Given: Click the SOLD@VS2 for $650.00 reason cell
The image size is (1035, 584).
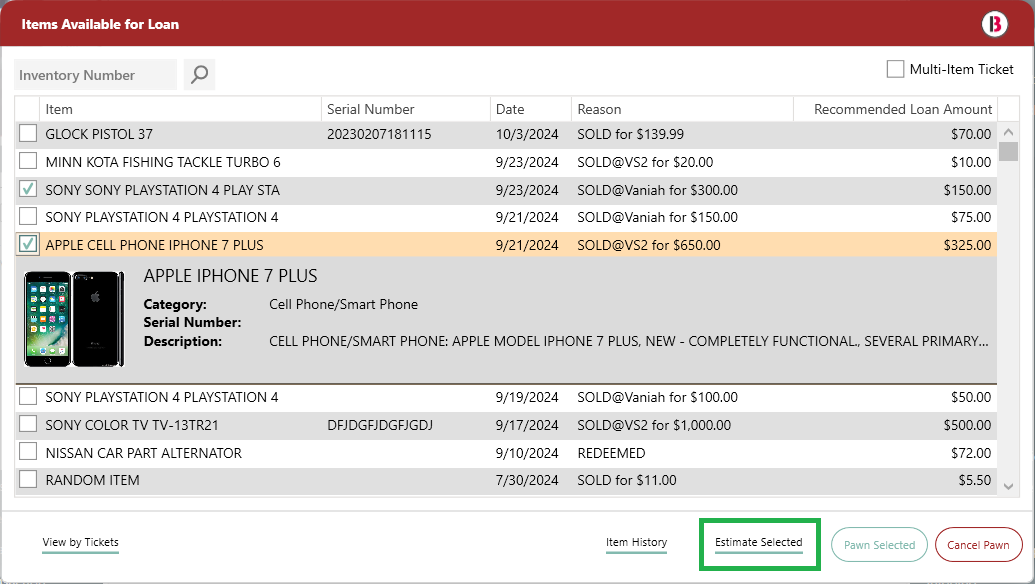Looking at the screenshot, I should (649, 245).
